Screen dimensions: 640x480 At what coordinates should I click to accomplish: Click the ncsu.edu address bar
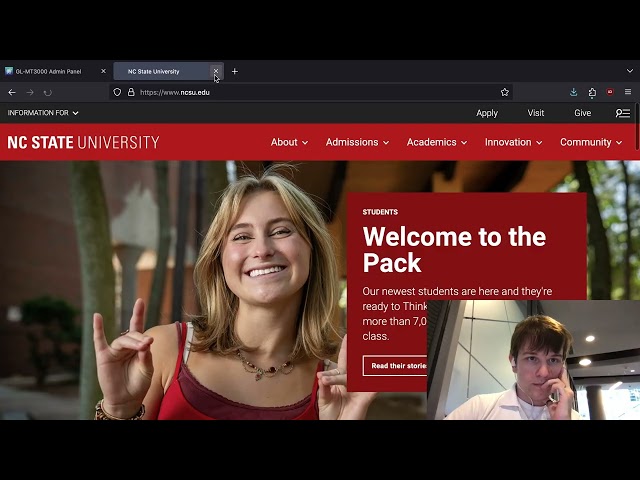coord(311,92)
